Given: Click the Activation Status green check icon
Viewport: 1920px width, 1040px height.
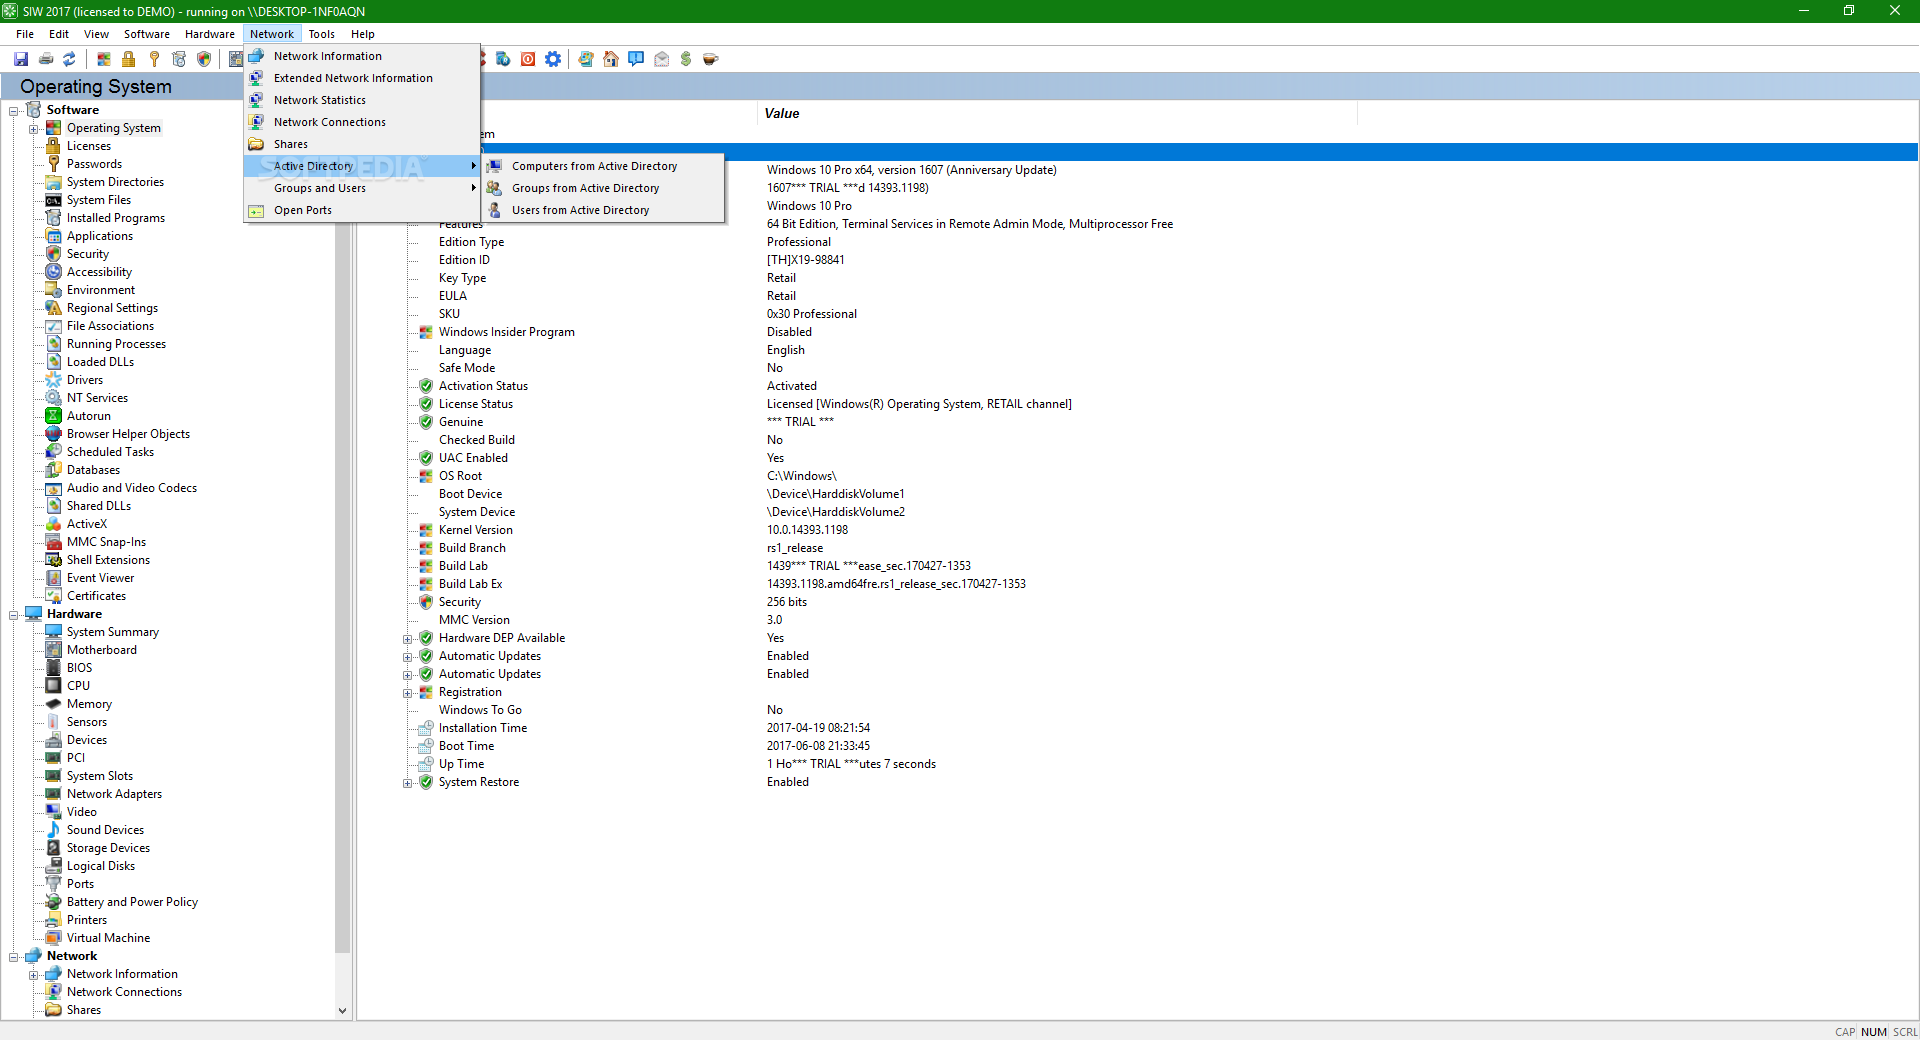Looking at the screenshot, I should [x=426, y=386].
